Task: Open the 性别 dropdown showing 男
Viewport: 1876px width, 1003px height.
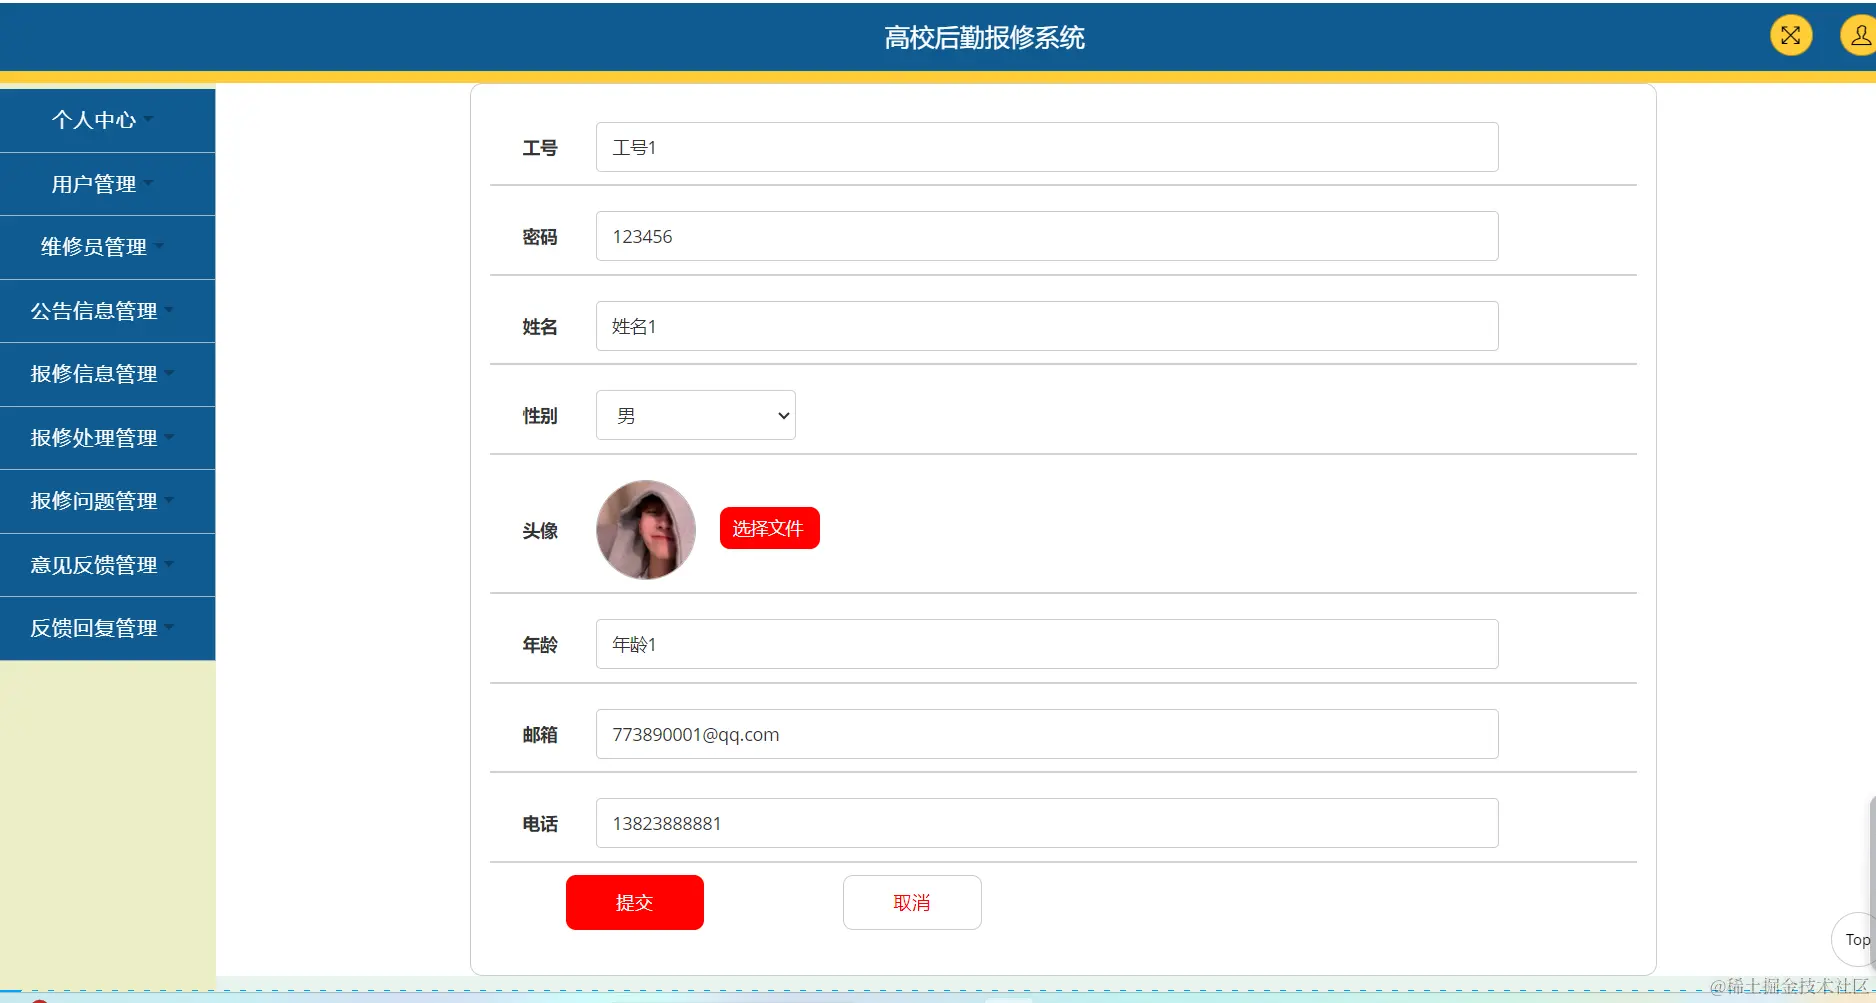Action: click(696, 415)
